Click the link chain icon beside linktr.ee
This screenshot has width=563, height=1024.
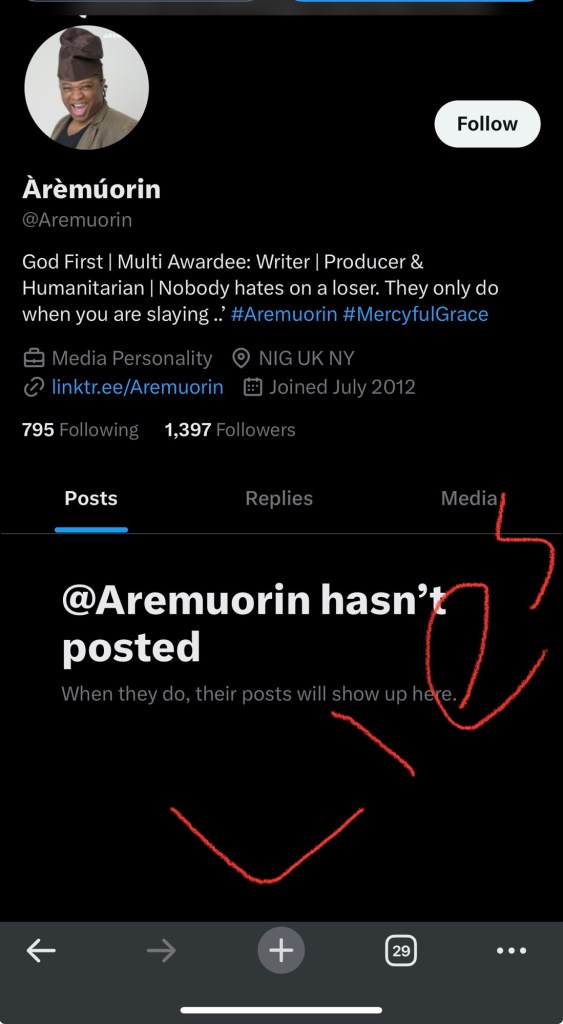33,387
